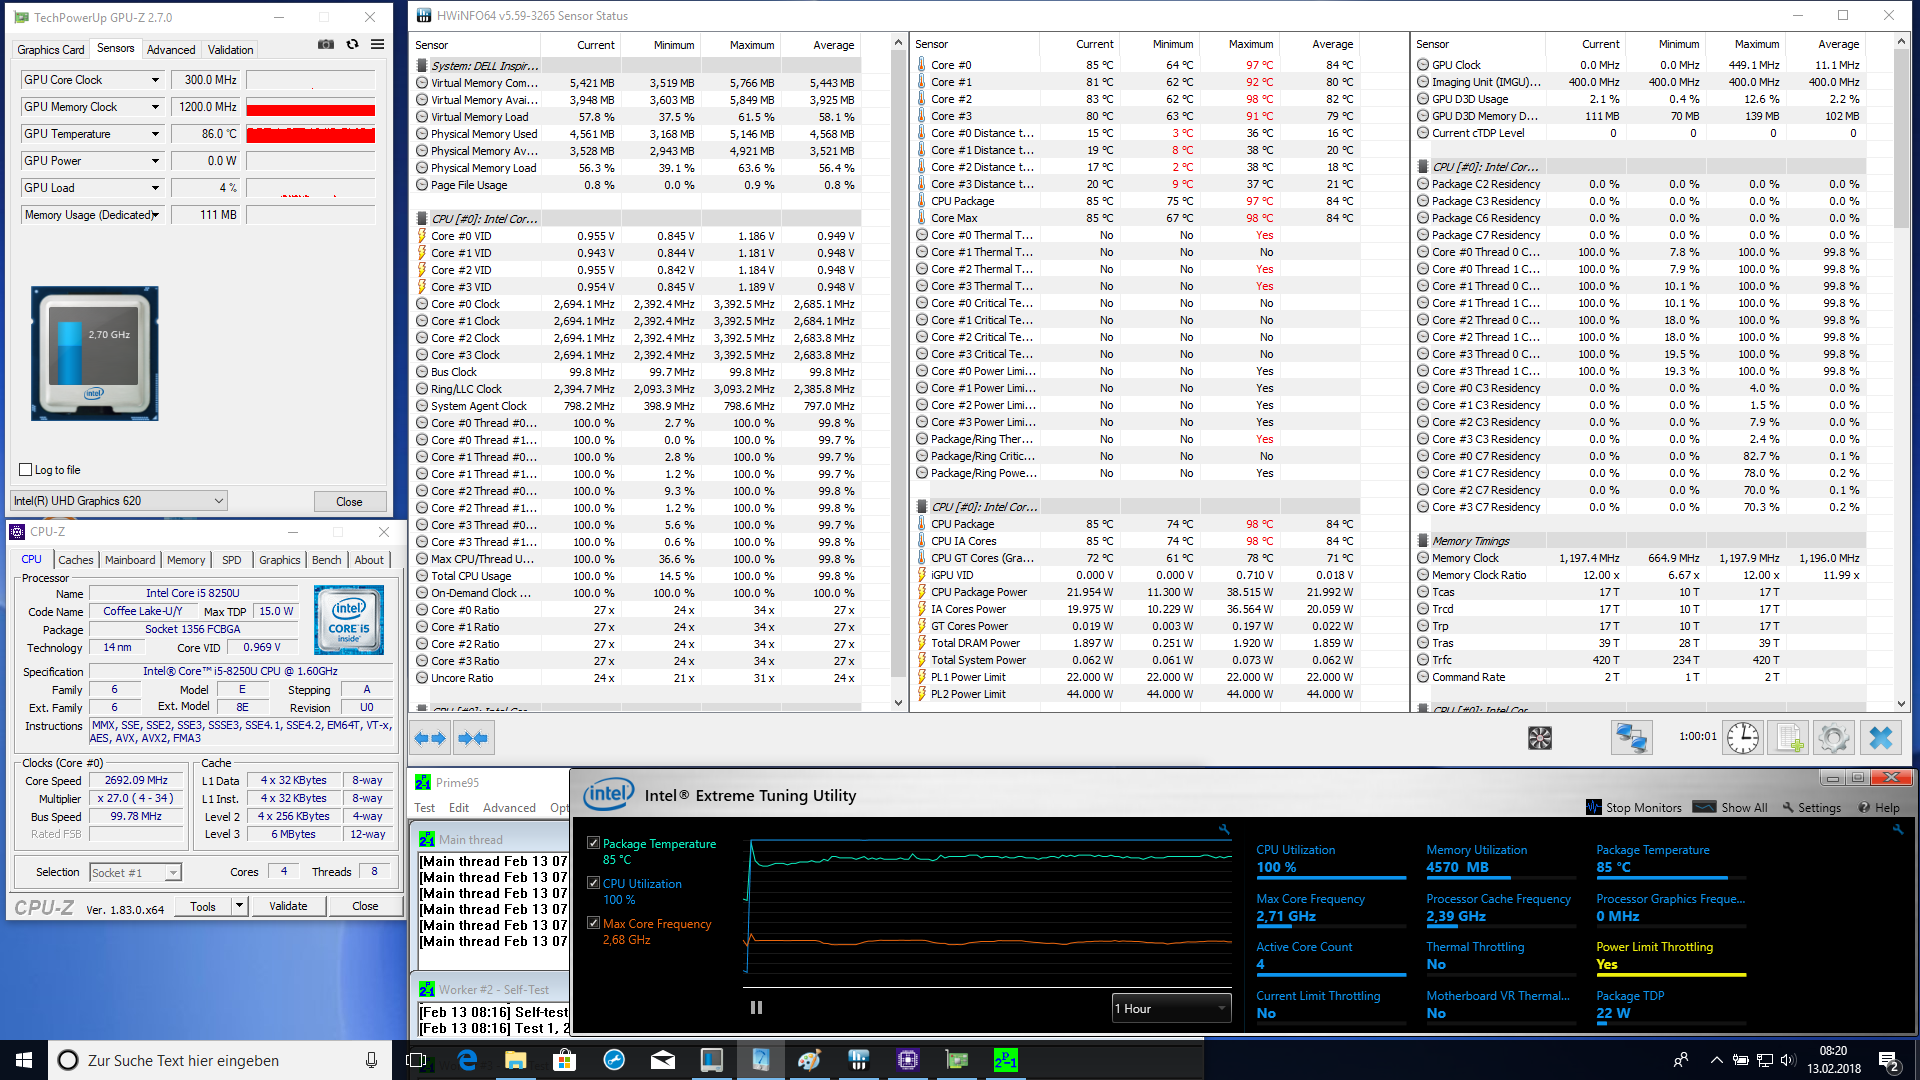Click the GPU-Z screenshot camera icon

tap(326, 44)
